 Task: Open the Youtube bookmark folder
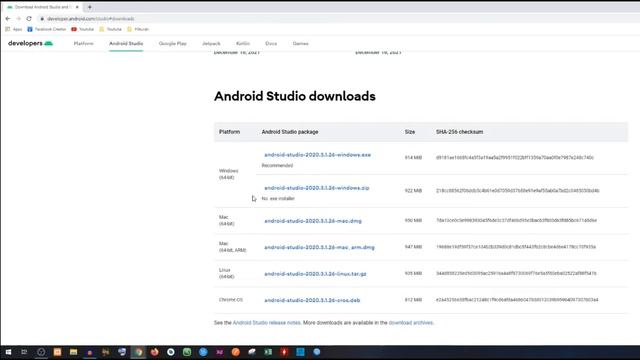[x=110, y=29]
